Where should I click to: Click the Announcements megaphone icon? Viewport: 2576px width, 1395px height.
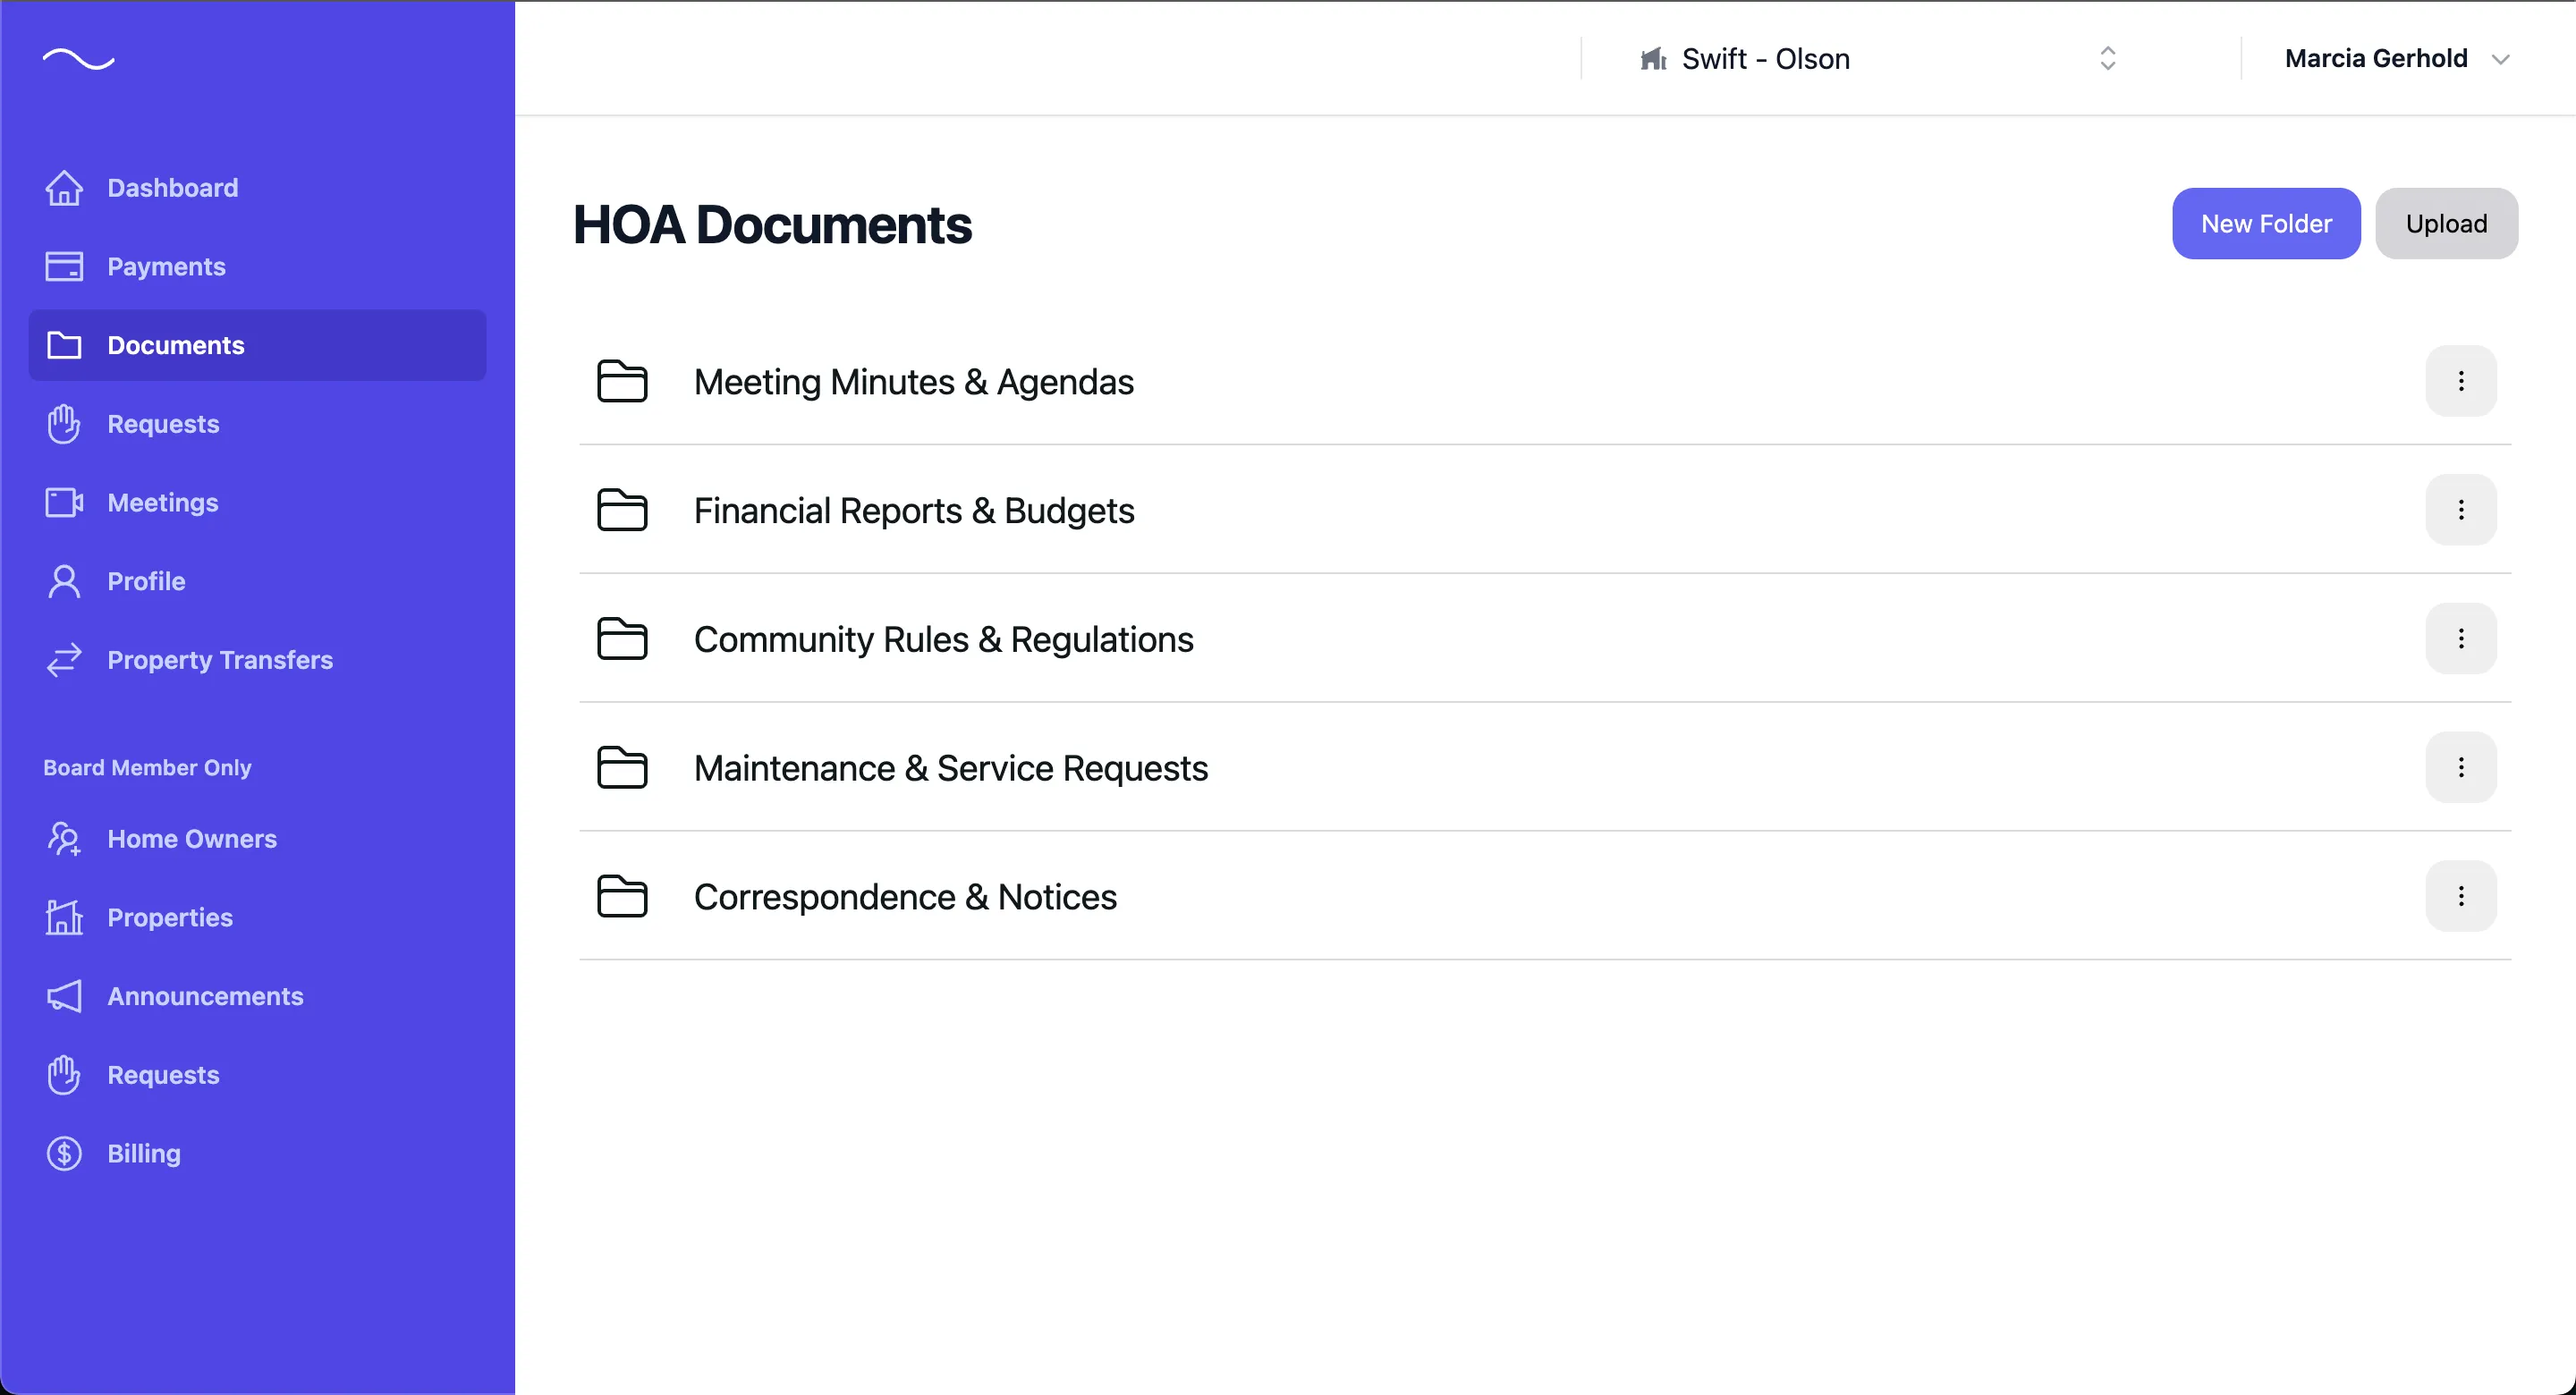tap(63, 996)
